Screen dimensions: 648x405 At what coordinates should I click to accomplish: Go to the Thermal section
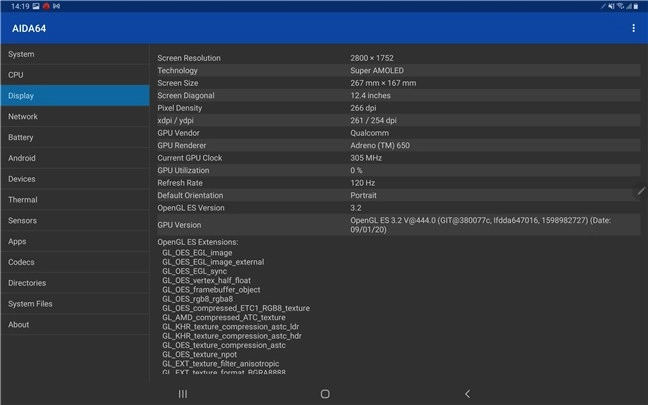[75, 200]
